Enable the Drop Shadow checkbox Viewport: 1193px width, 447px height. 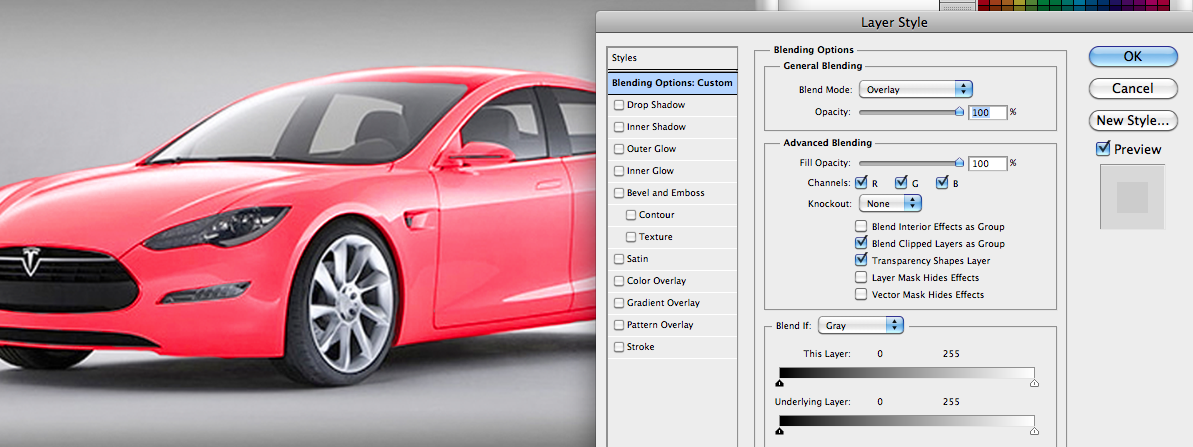click(x=619, y=105)
